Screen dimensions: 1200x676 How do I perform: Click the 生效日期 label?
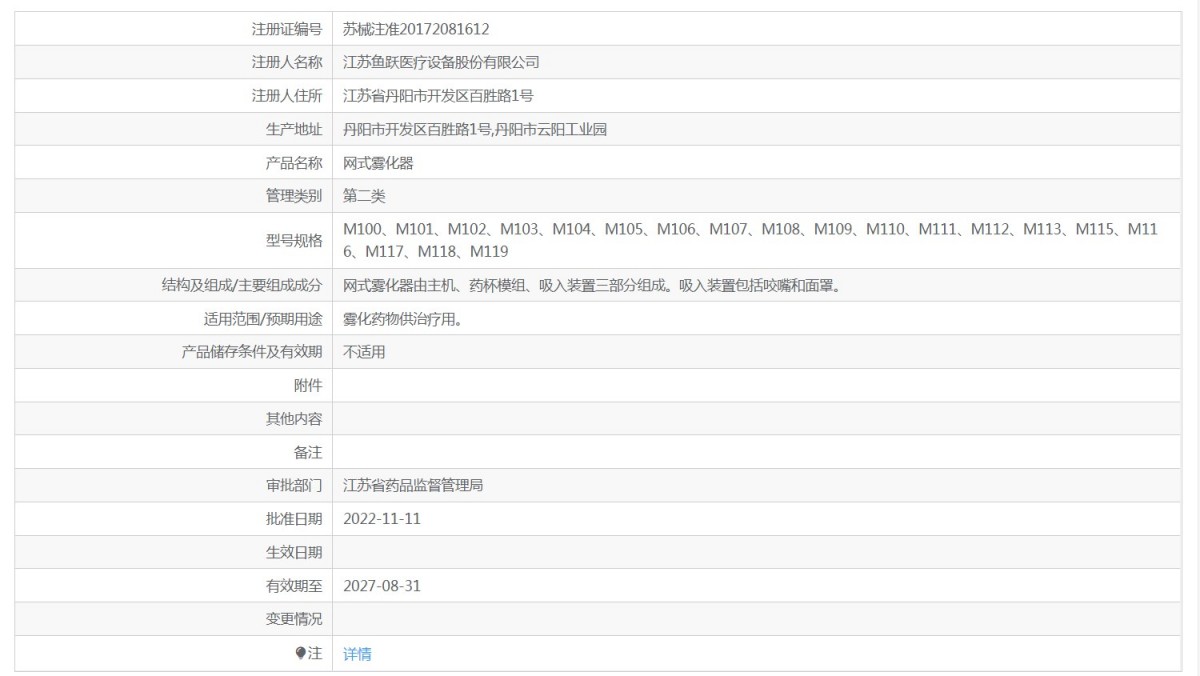click(x=294, y=553)
